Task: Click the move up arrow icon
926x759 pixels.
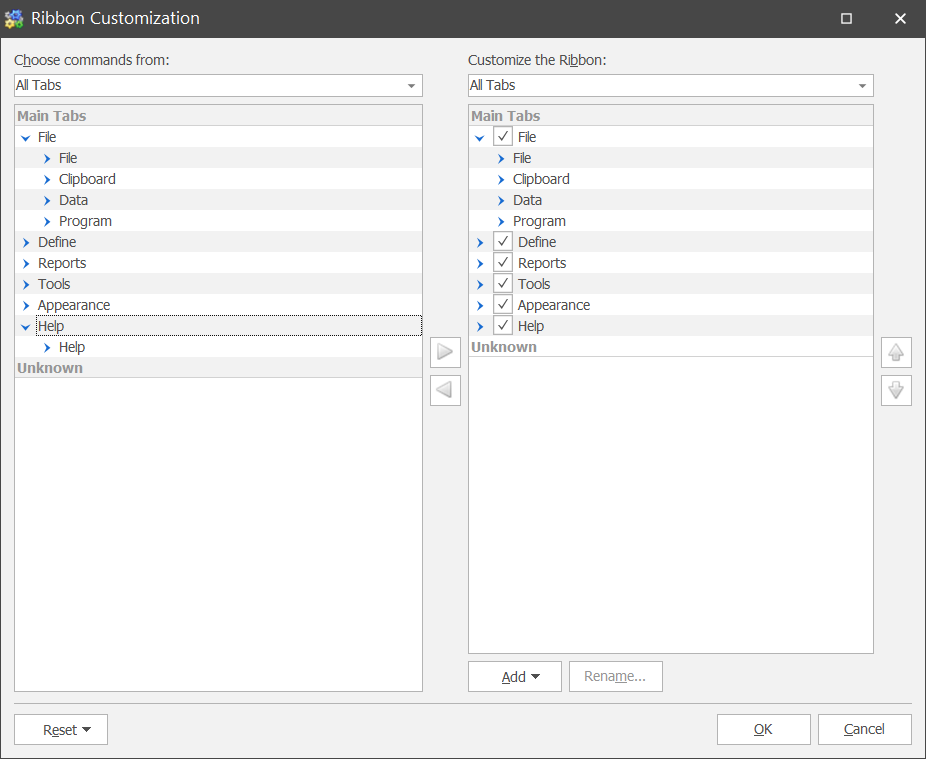Action: 896,353
